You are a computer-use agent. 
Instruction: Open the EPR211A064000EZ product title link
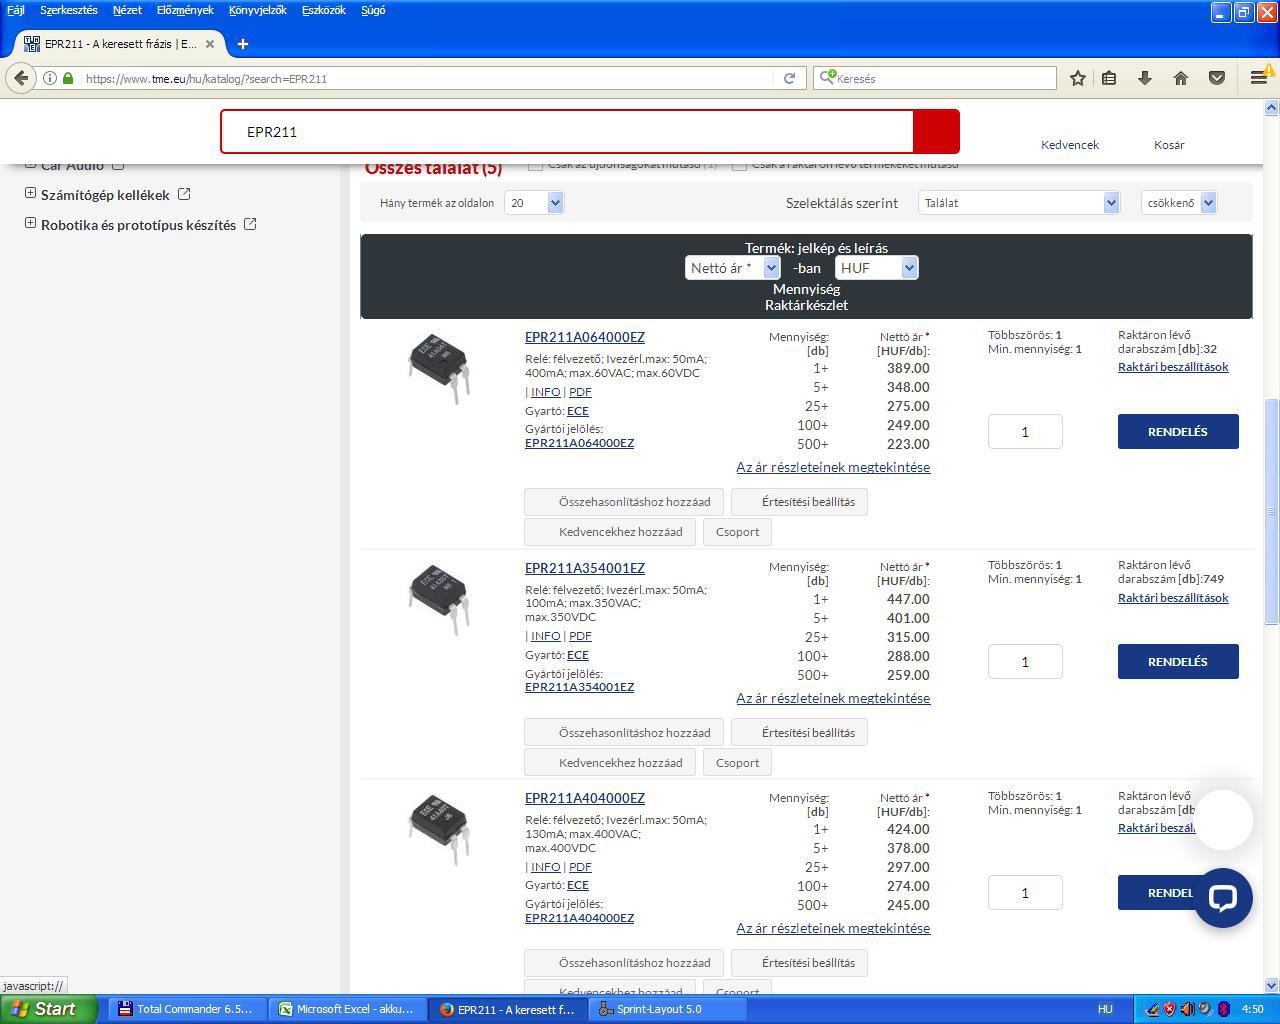585,337
